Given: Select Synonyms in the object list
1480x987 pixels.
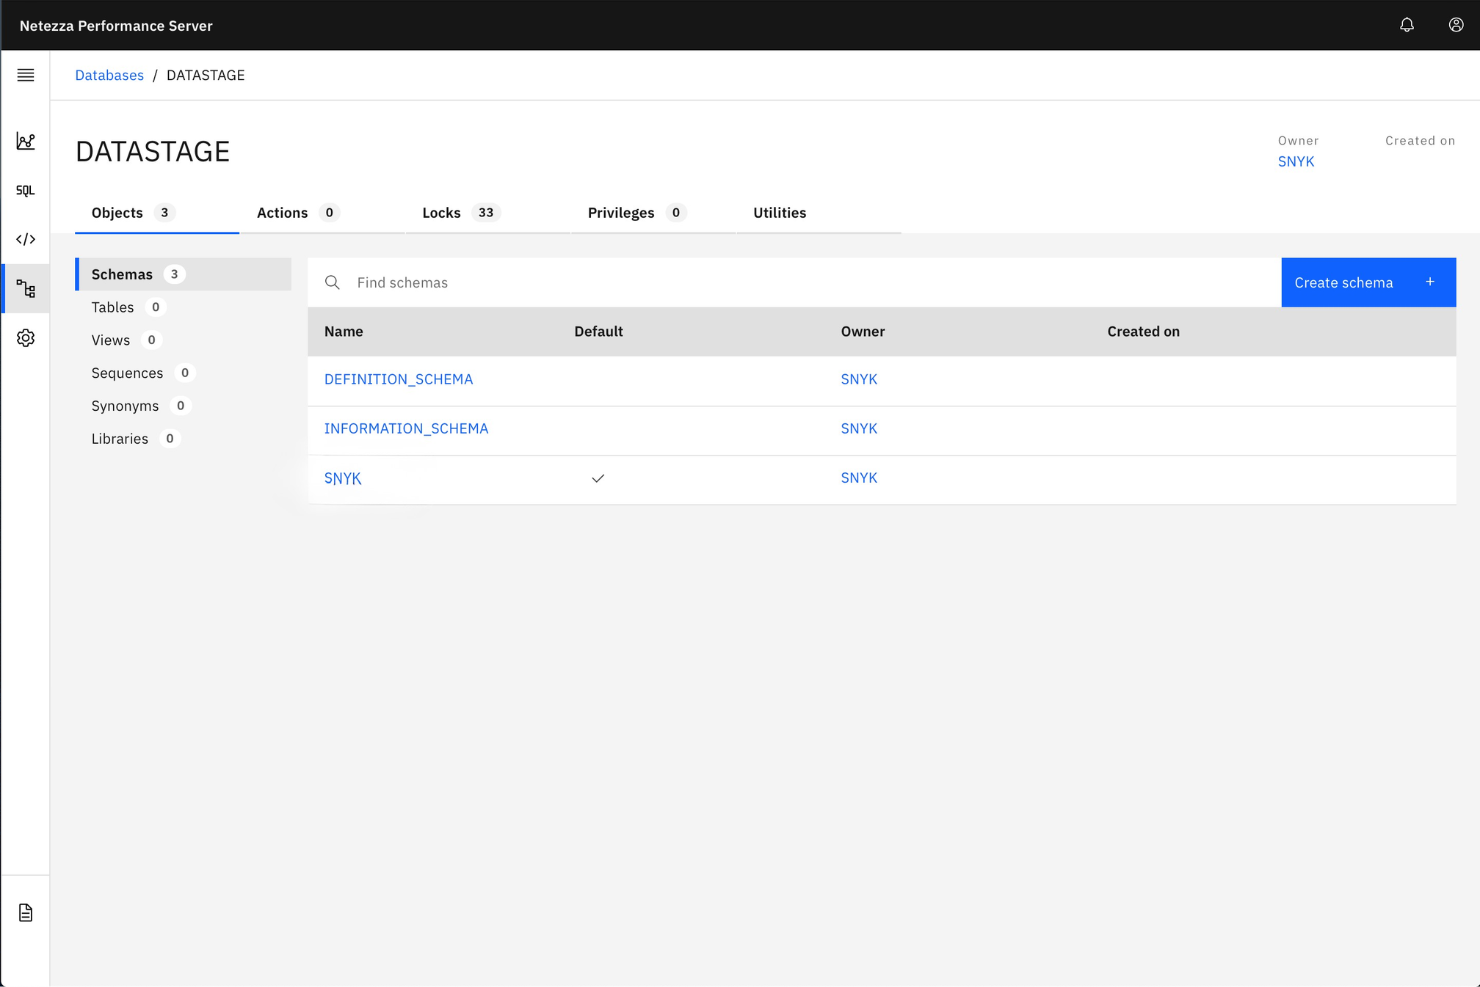Looking at the screenshot, I should (x=125, y=406).
